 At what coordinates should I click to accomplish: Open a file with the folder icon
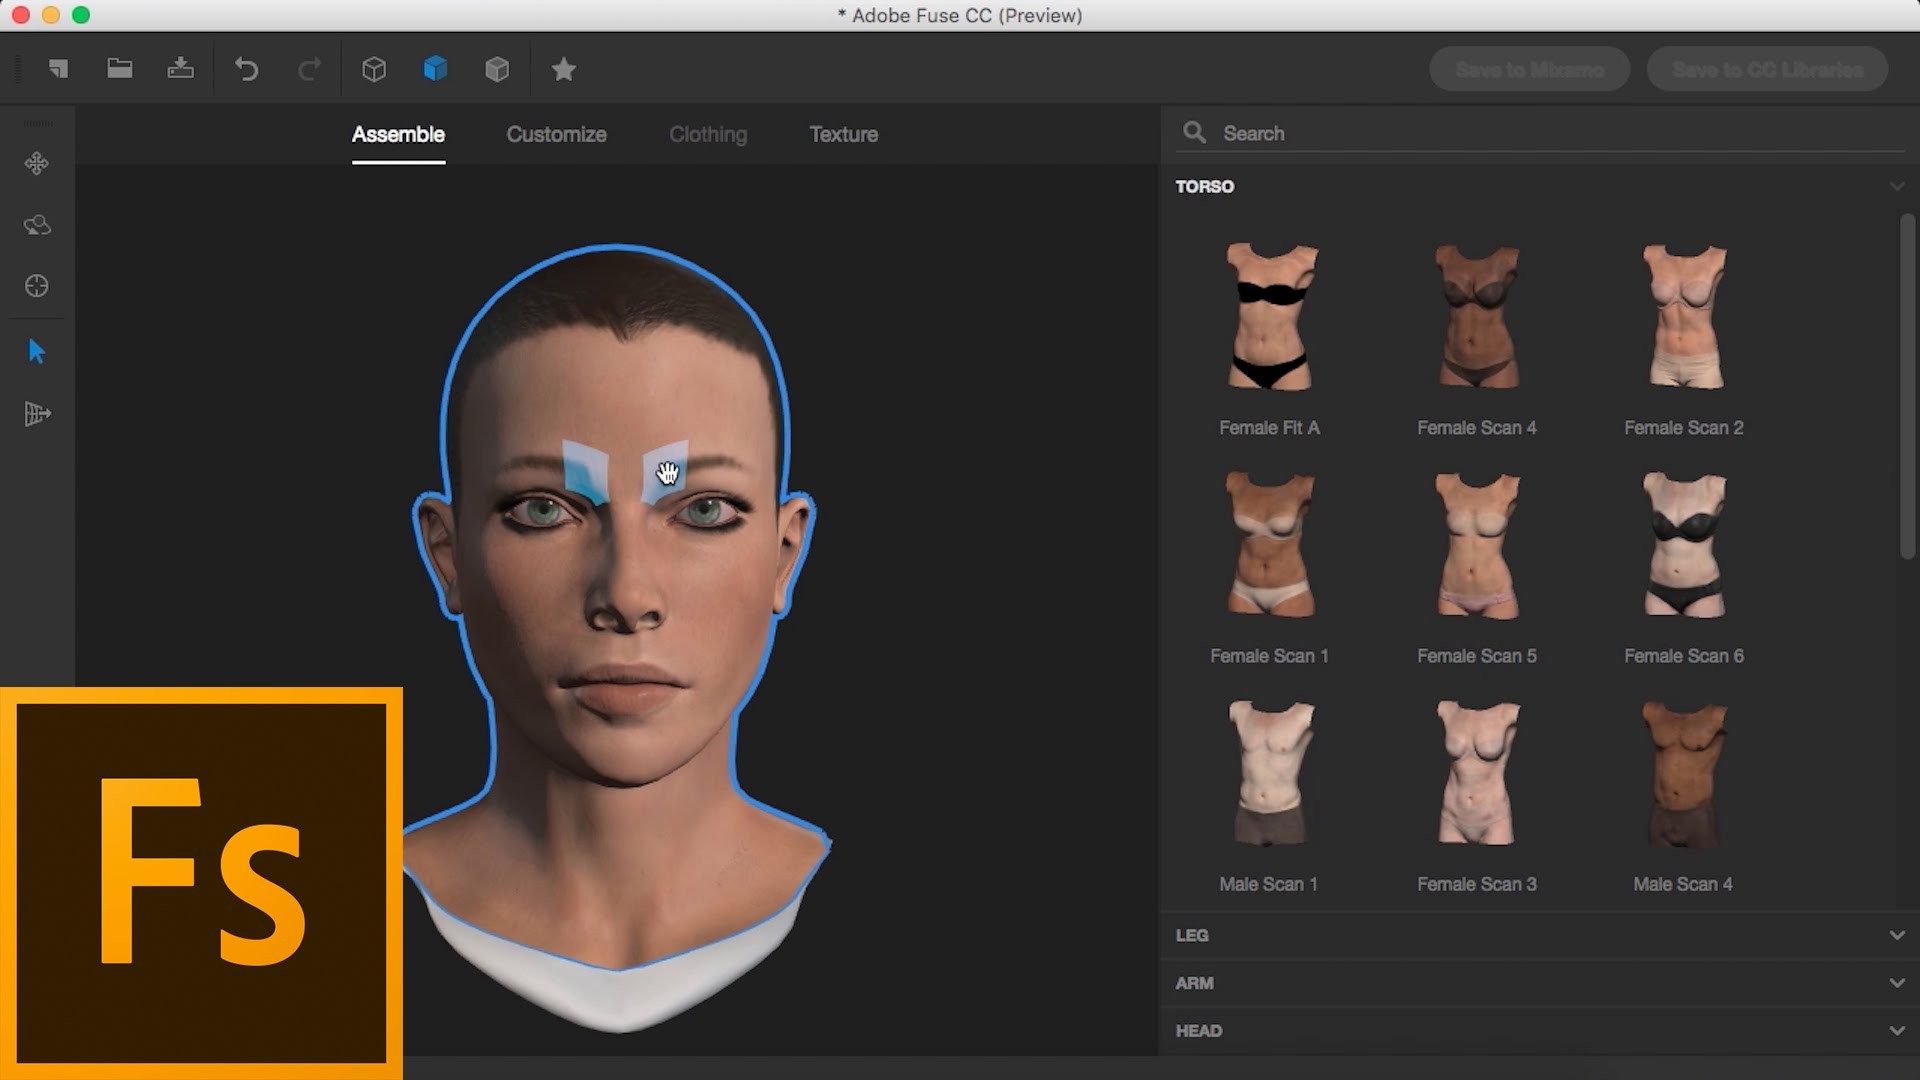[x=120, y=68]
